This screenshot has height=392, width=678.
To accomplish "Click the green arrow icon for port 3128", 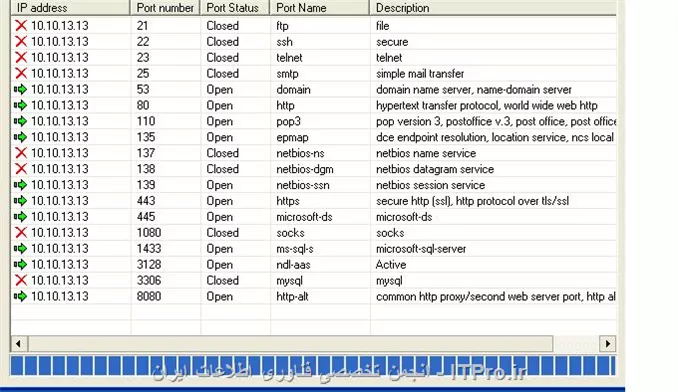I will 20,265.
